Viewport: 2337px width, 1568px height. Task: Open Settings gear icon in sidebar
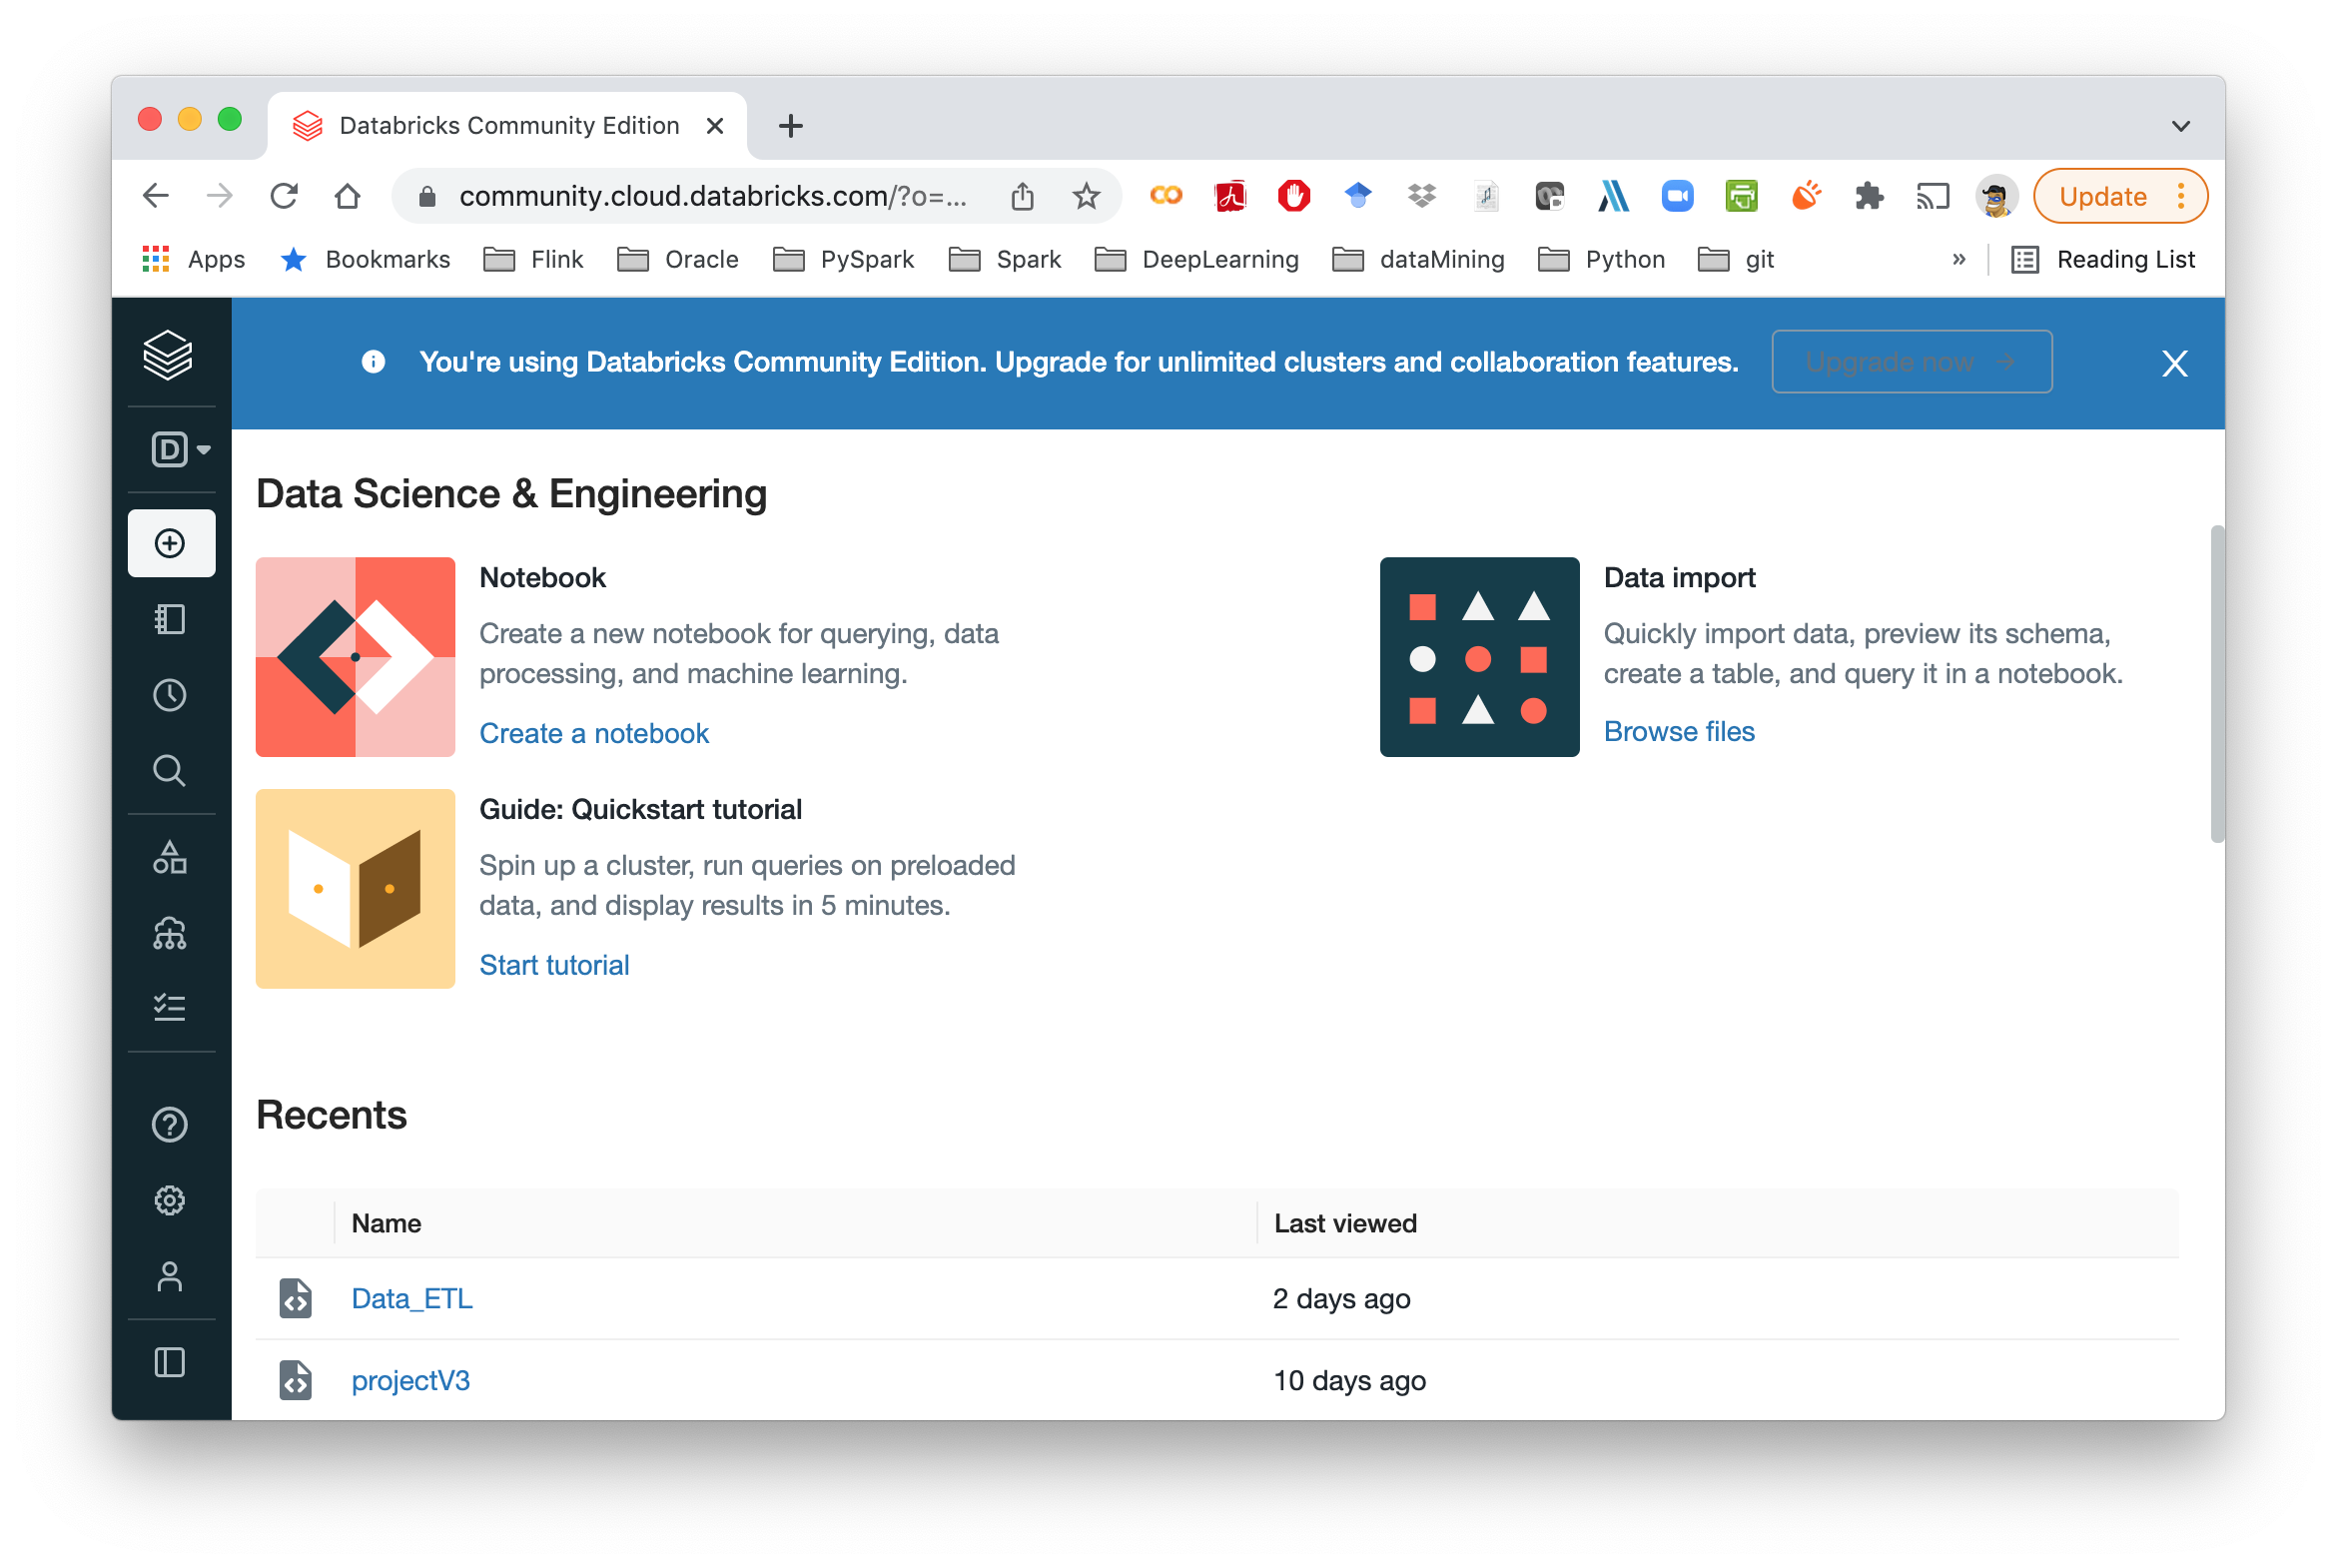pyautogui.click(x=170, y=1200)
